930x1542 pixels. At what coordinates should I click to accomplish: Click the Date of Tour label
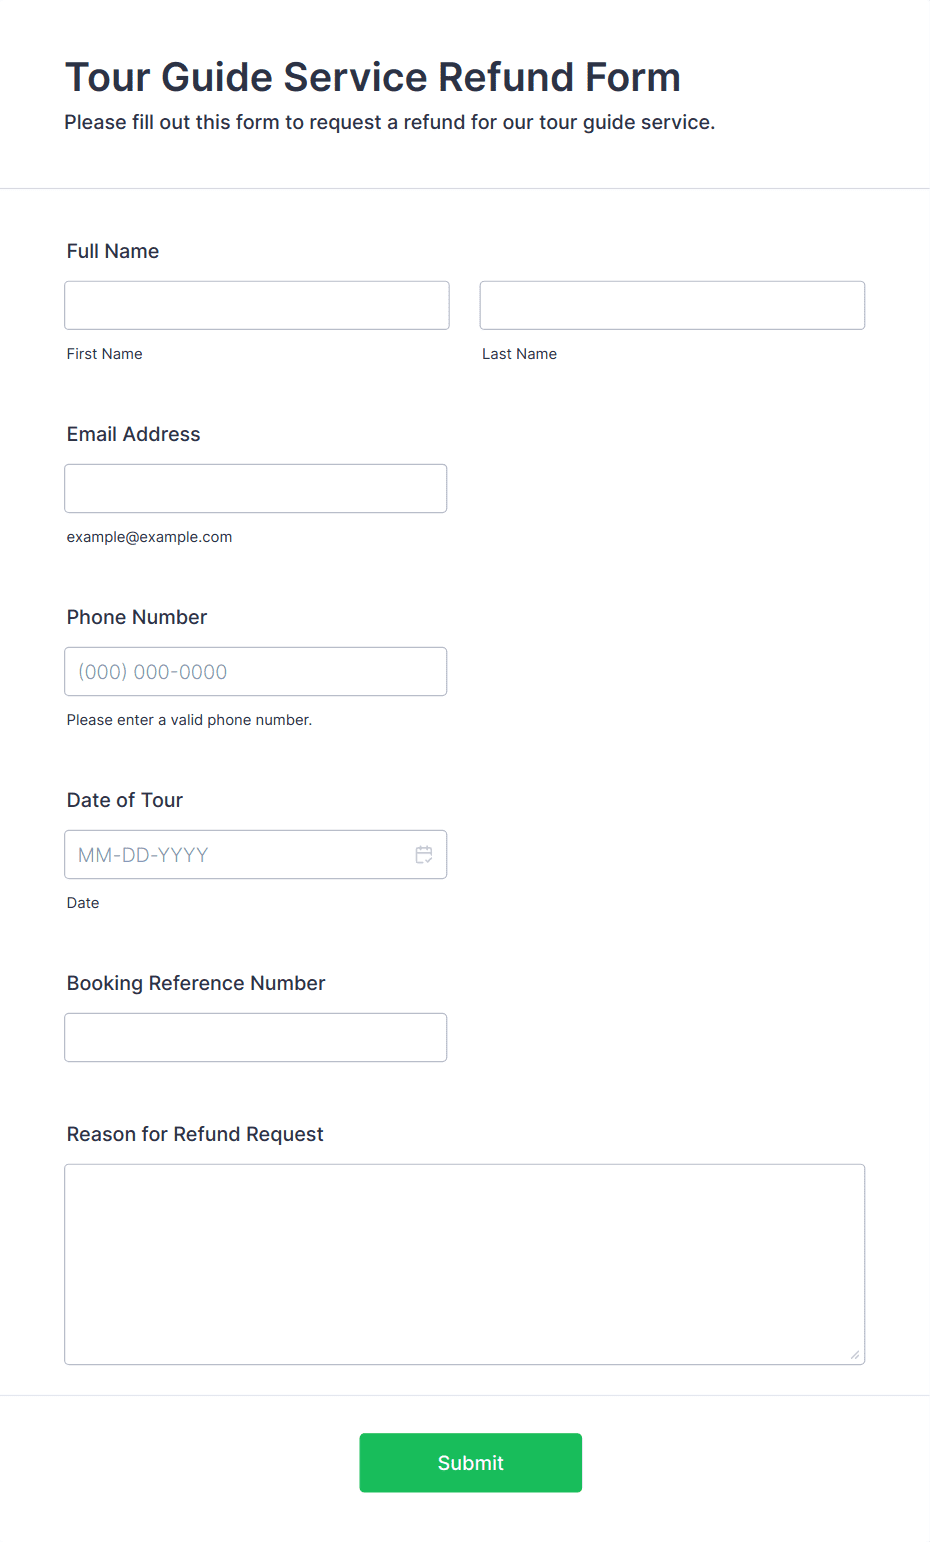pyautogui.click(x=125, y=800)
